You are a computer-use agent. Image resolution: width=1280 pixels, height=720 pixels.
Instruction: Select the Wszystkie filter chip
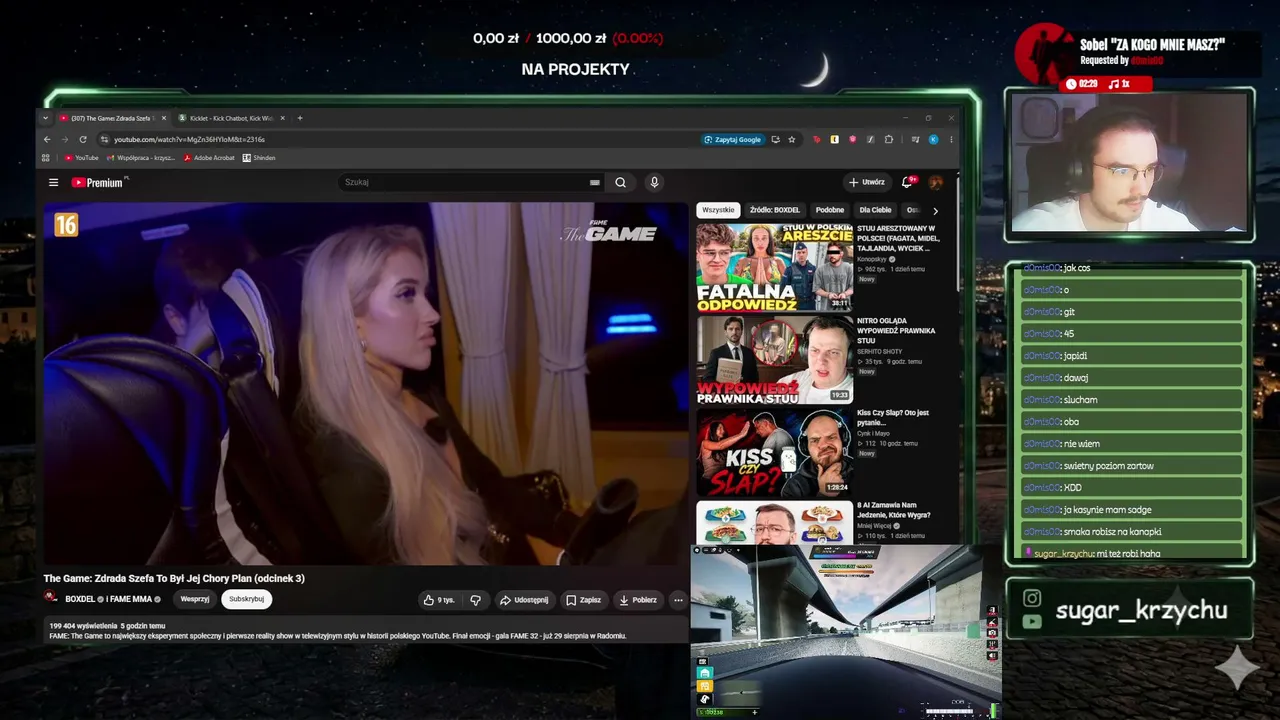718,210
